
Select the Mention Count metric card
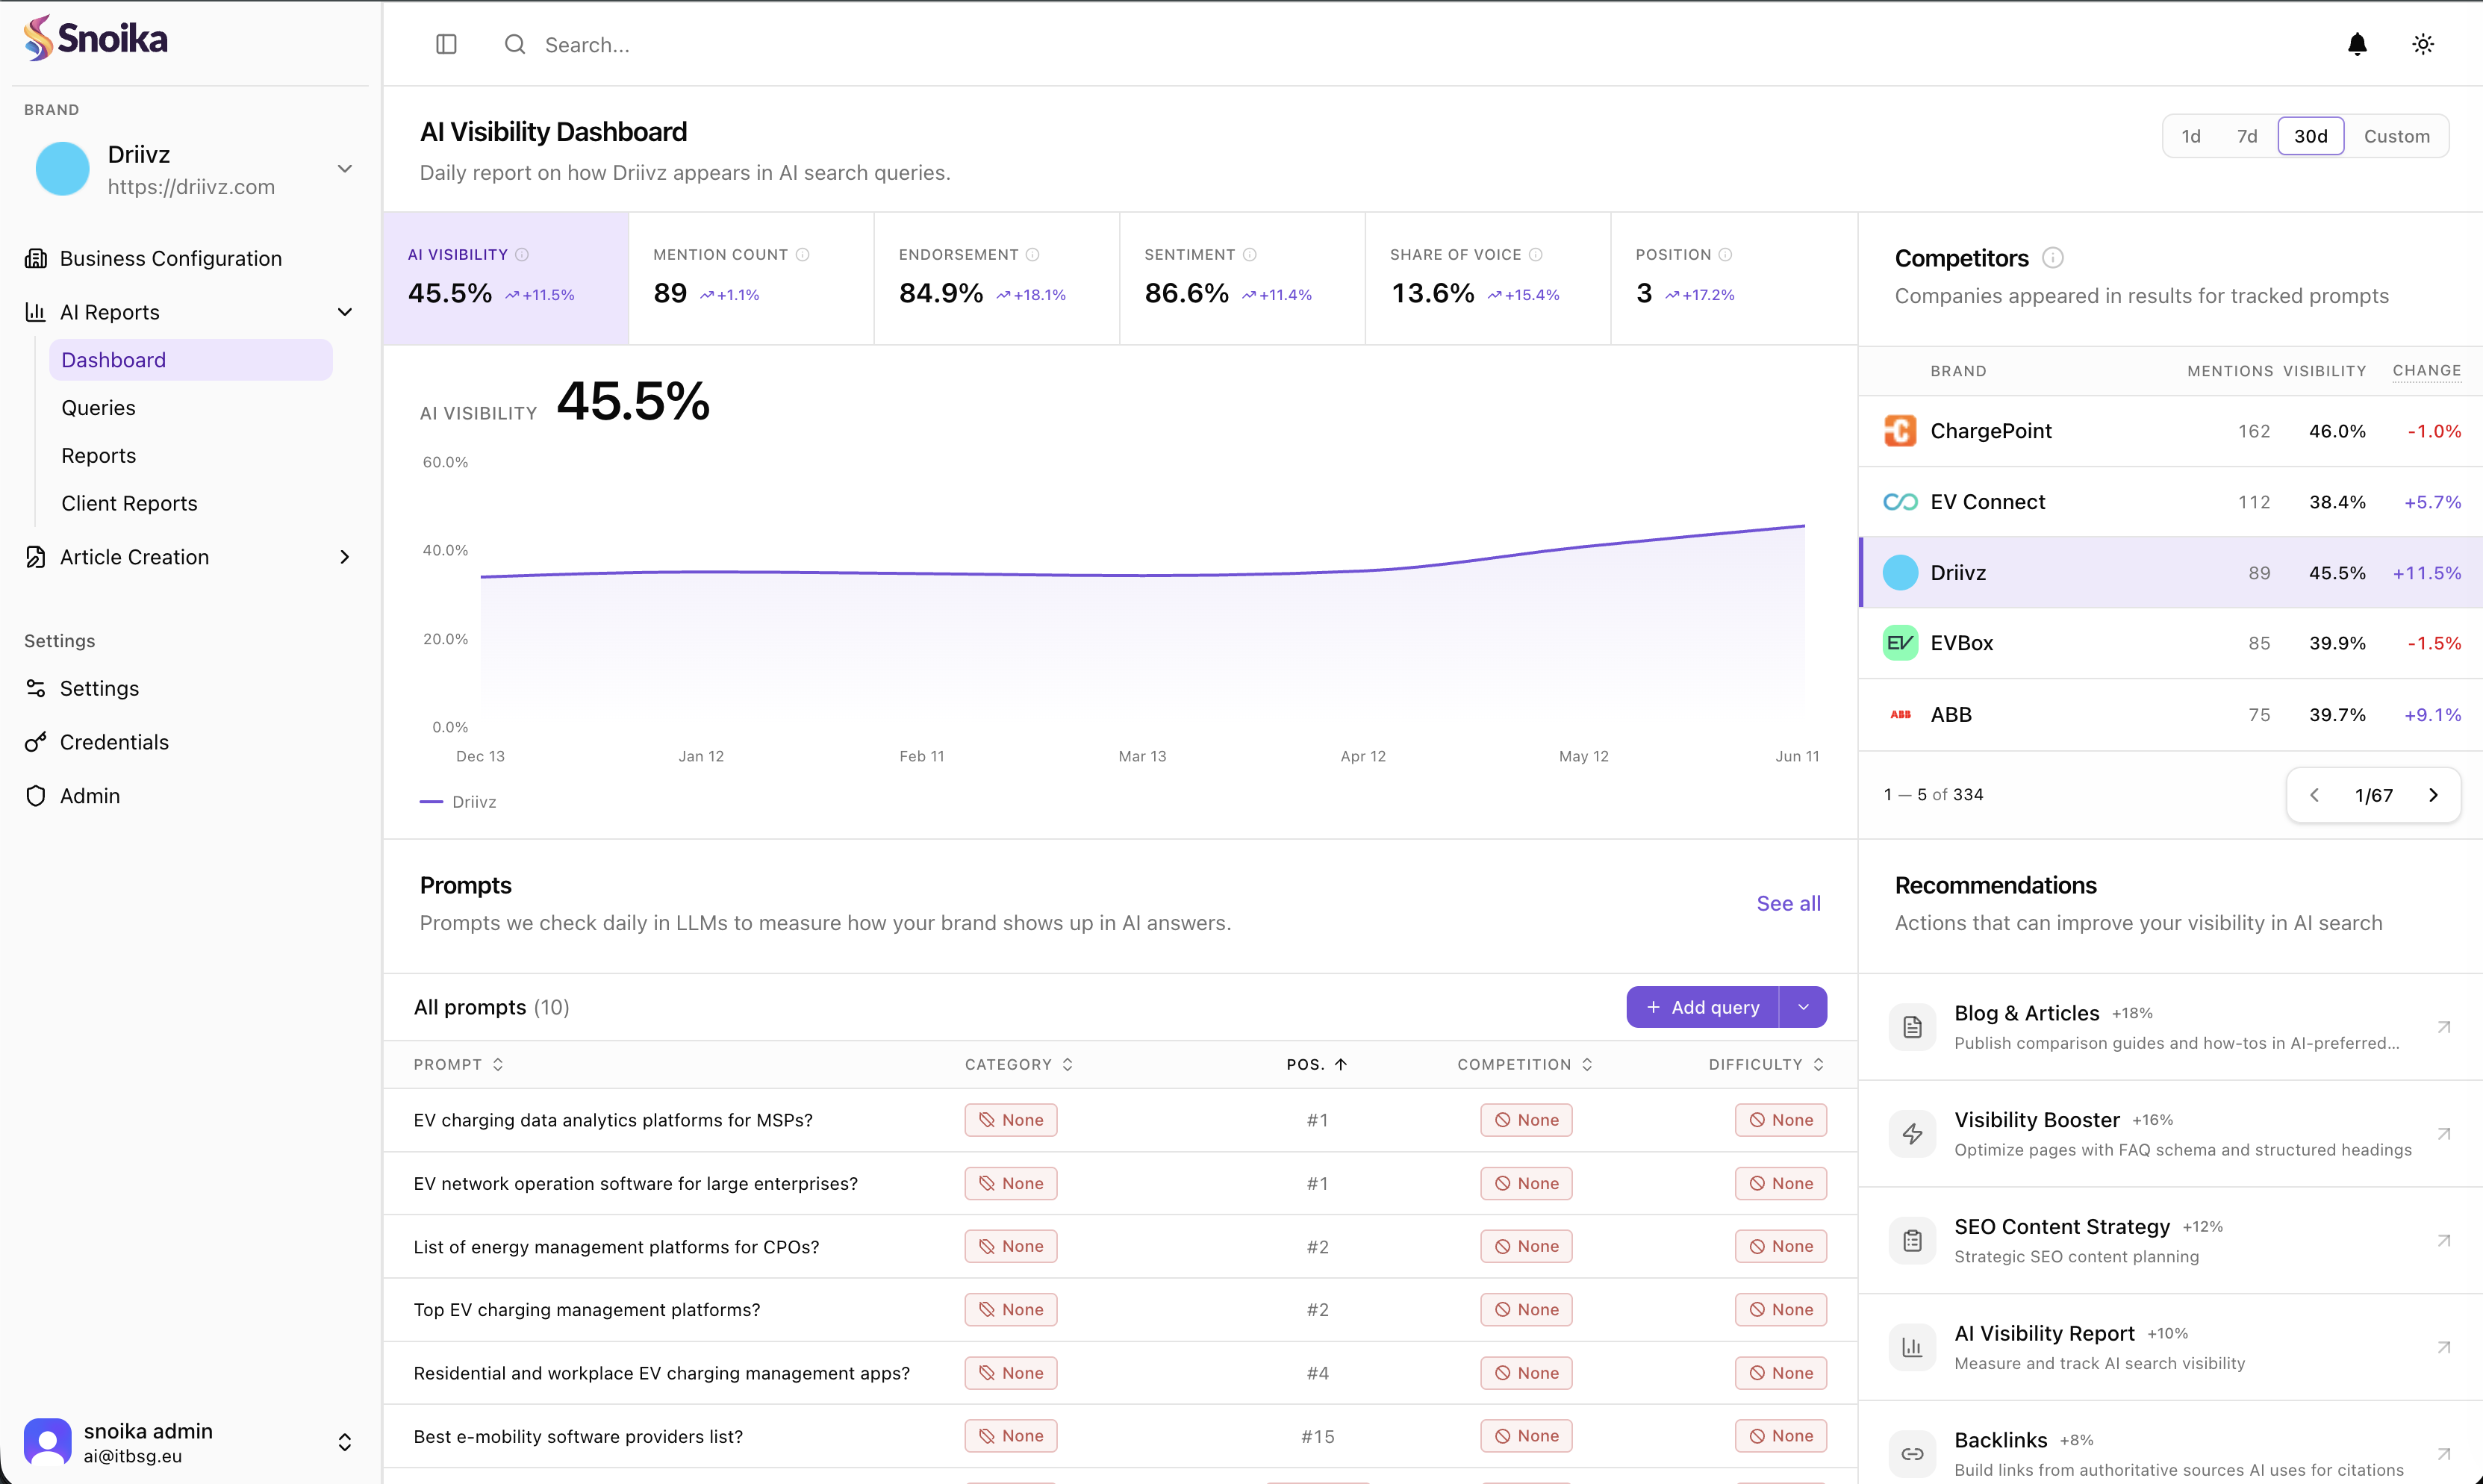point(751,278)
